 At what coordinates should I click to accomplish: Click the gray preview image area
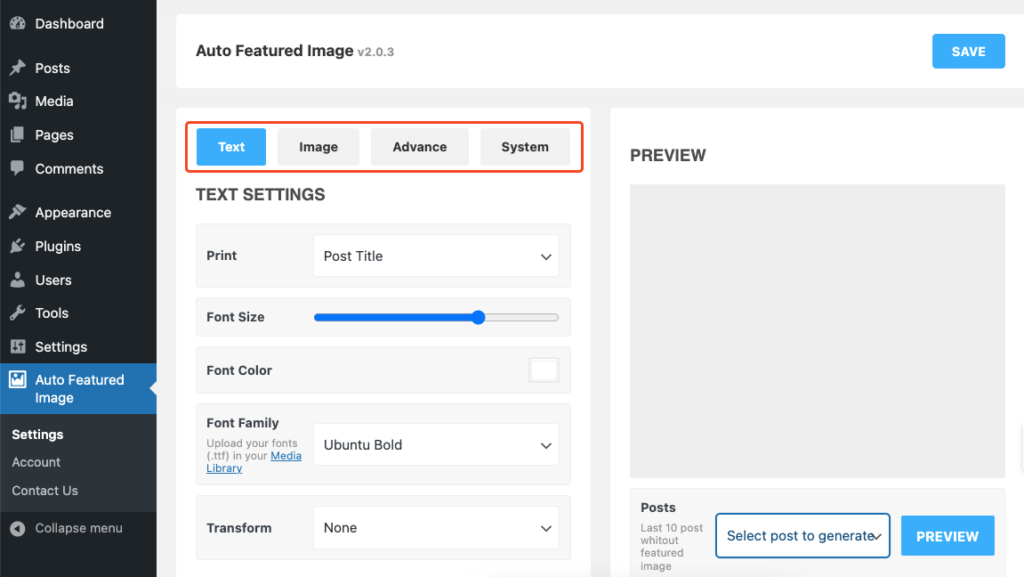817,331
